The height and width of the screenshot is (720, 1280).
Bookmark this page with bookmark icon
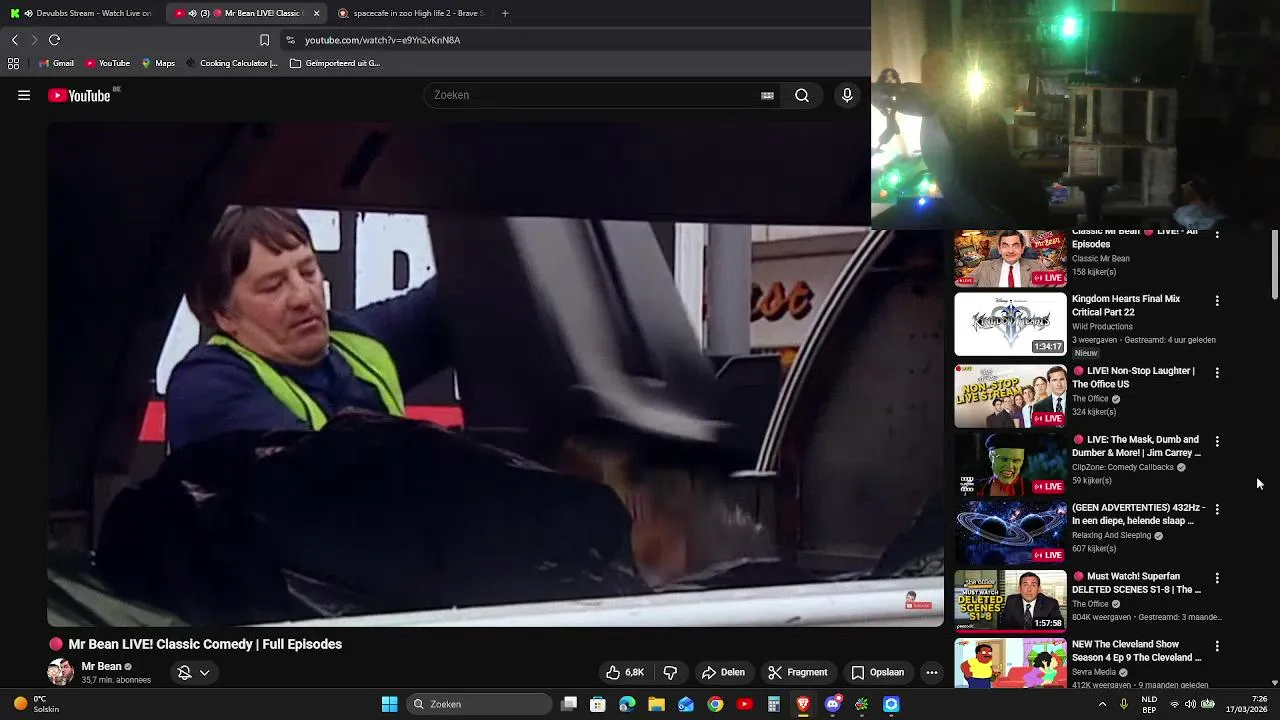(x=264, y=40)
